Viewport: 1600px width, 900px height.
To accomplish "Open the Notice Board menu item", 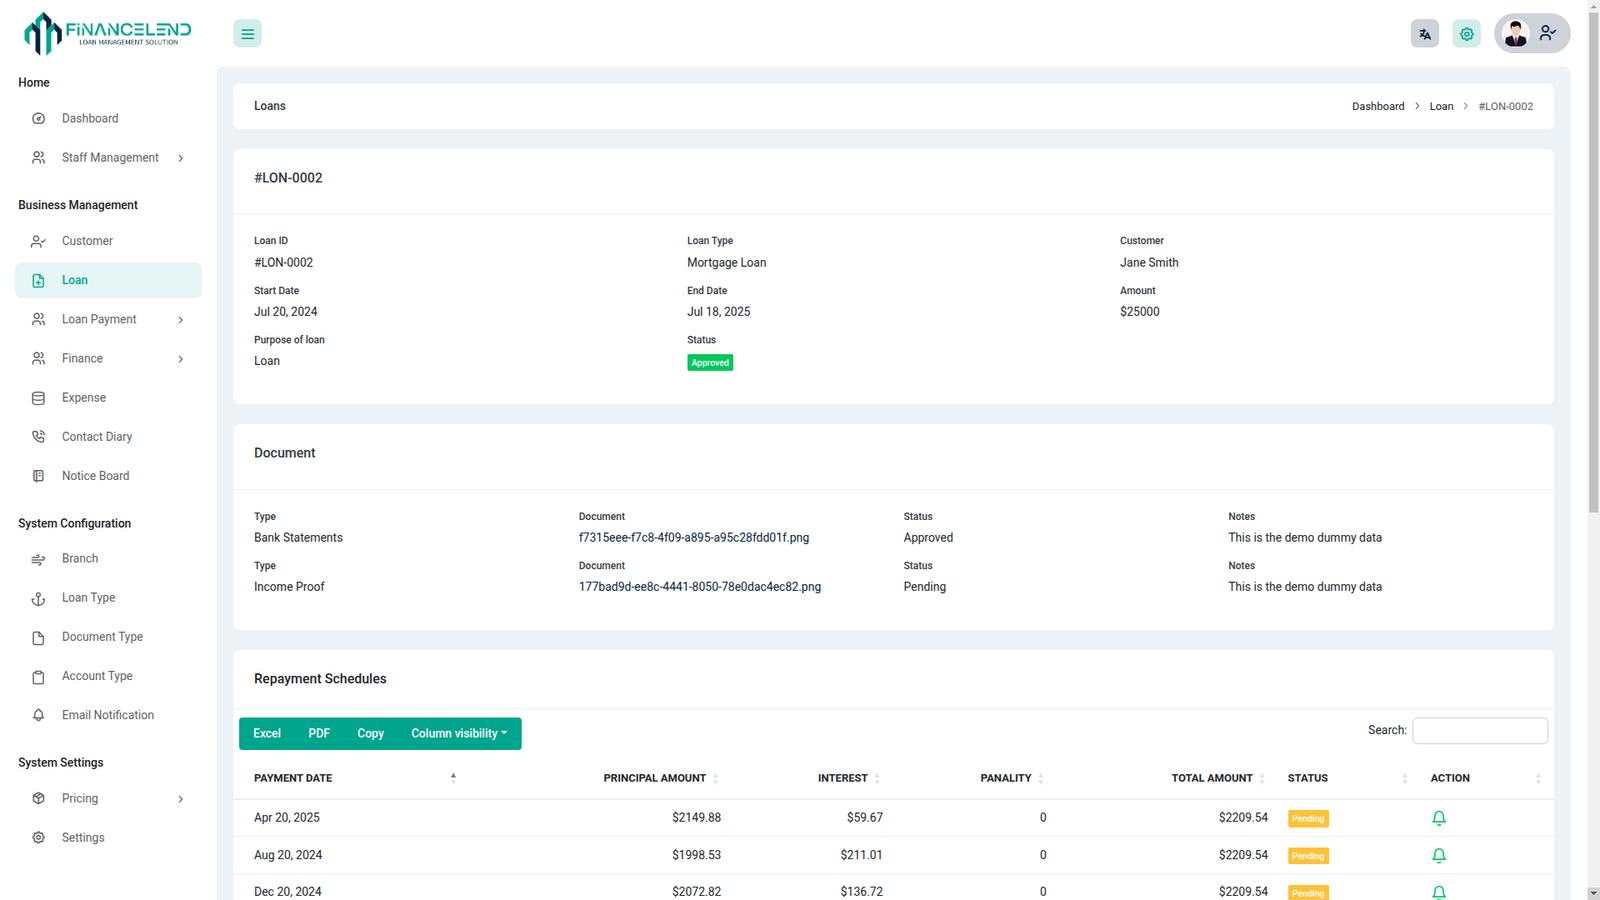I will point(95,476).
